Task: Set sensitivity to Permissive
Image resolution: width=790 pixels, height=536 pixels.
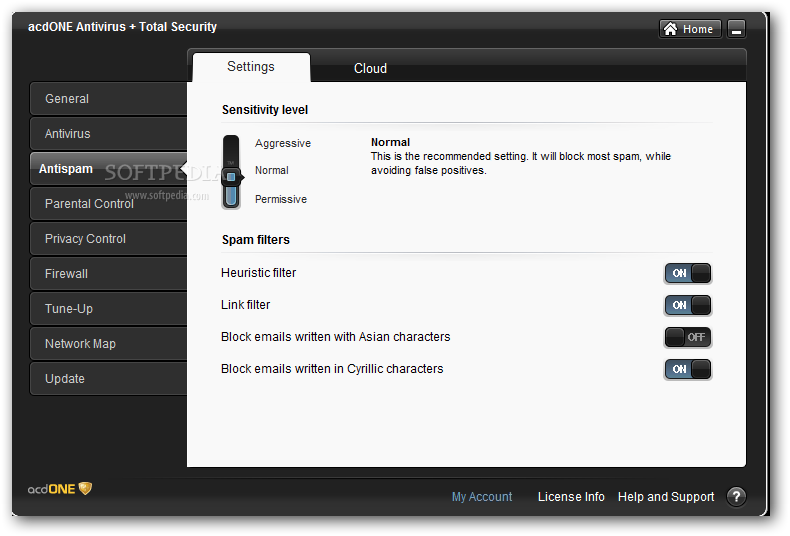Action: point(281,199)
